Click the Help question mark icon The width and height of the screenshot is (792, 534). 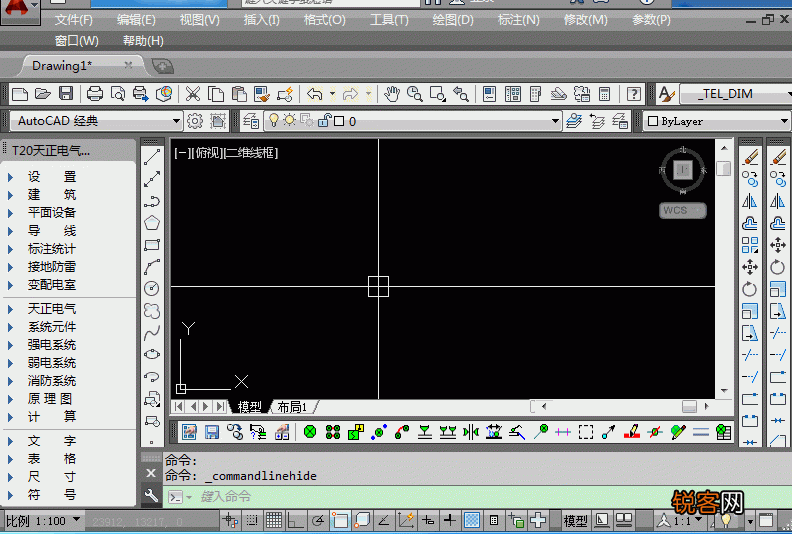[633, 94]
